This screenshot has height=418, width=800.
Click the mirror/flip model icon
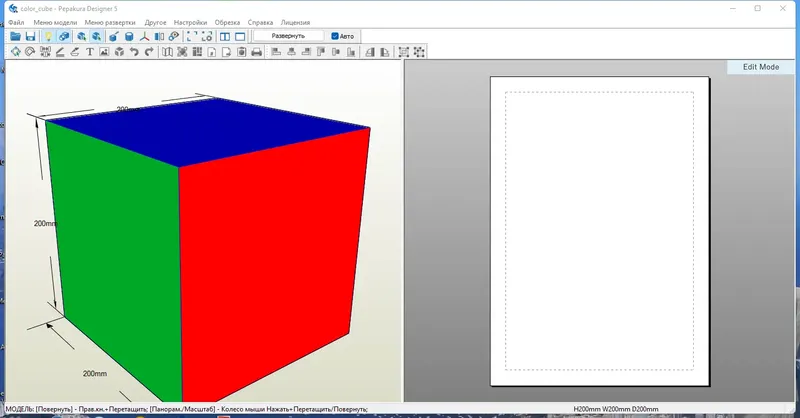pos(159,36)
